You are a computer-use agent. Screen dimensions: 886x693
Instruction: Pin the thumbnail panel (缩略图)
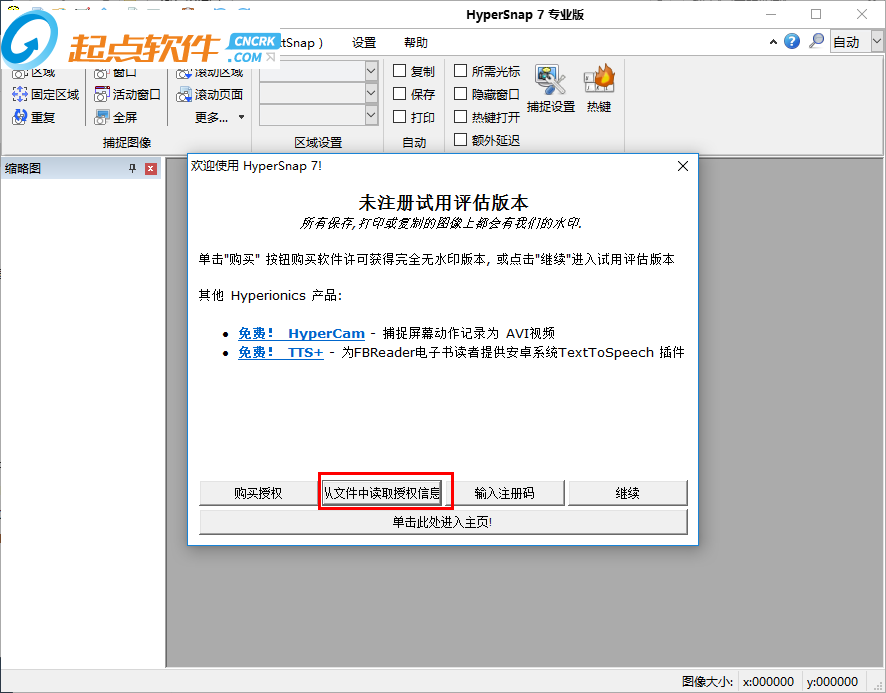(x=132, y=168)
